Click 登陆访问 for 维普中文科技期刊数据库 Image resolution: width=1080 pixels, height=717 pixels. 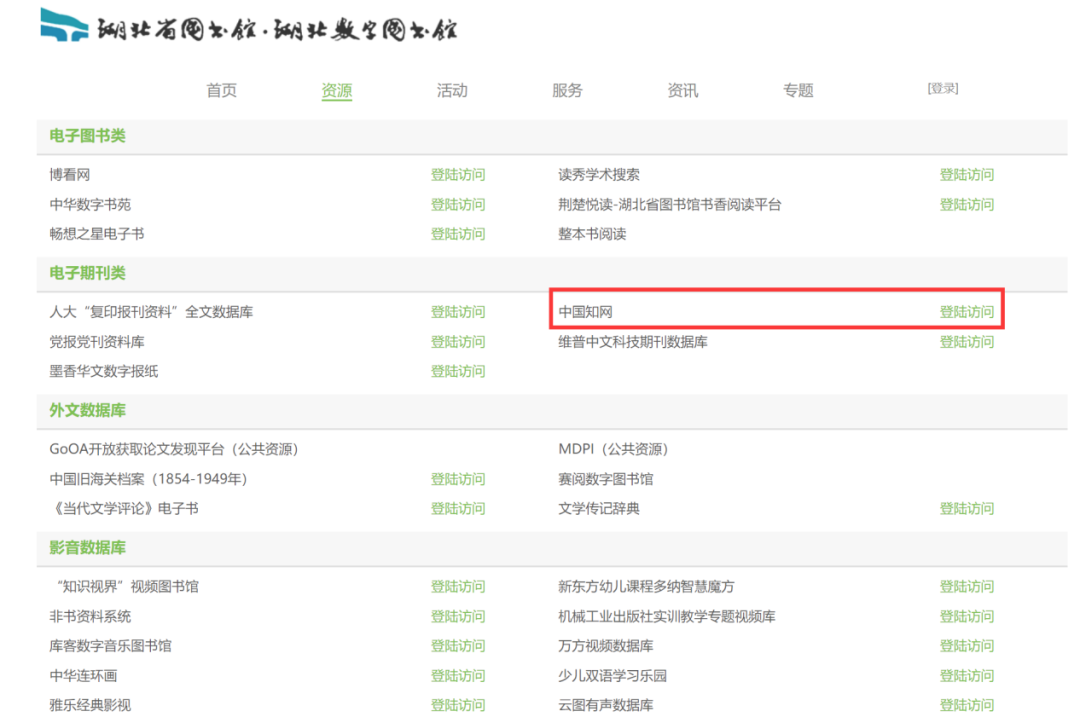pyautogui.click(x=967, y=342)
